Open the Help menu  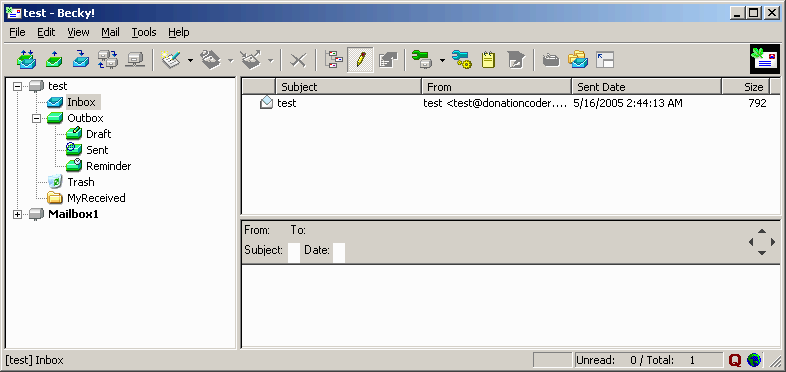(x=178, y=32)
